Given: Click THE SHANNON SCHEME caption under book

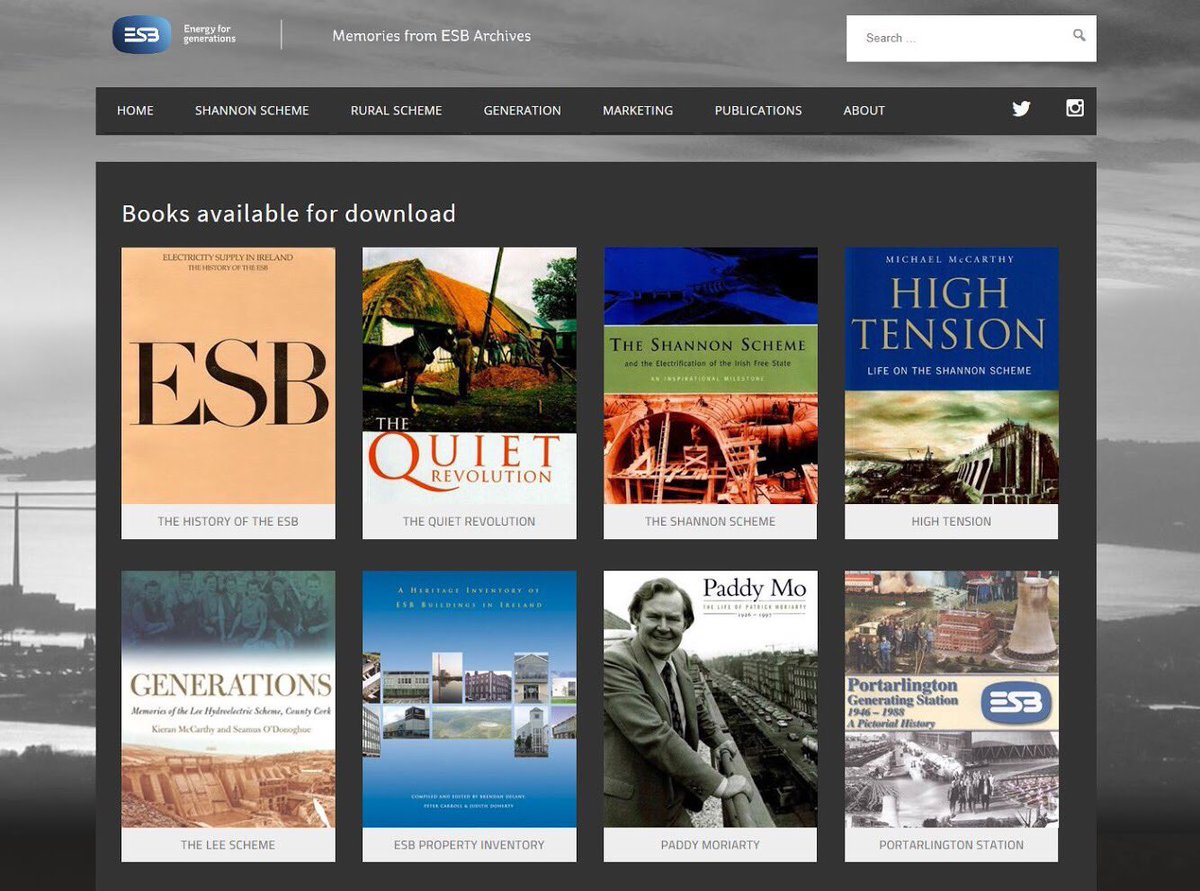Looking at the screenshot, I should tap(710, 522).
